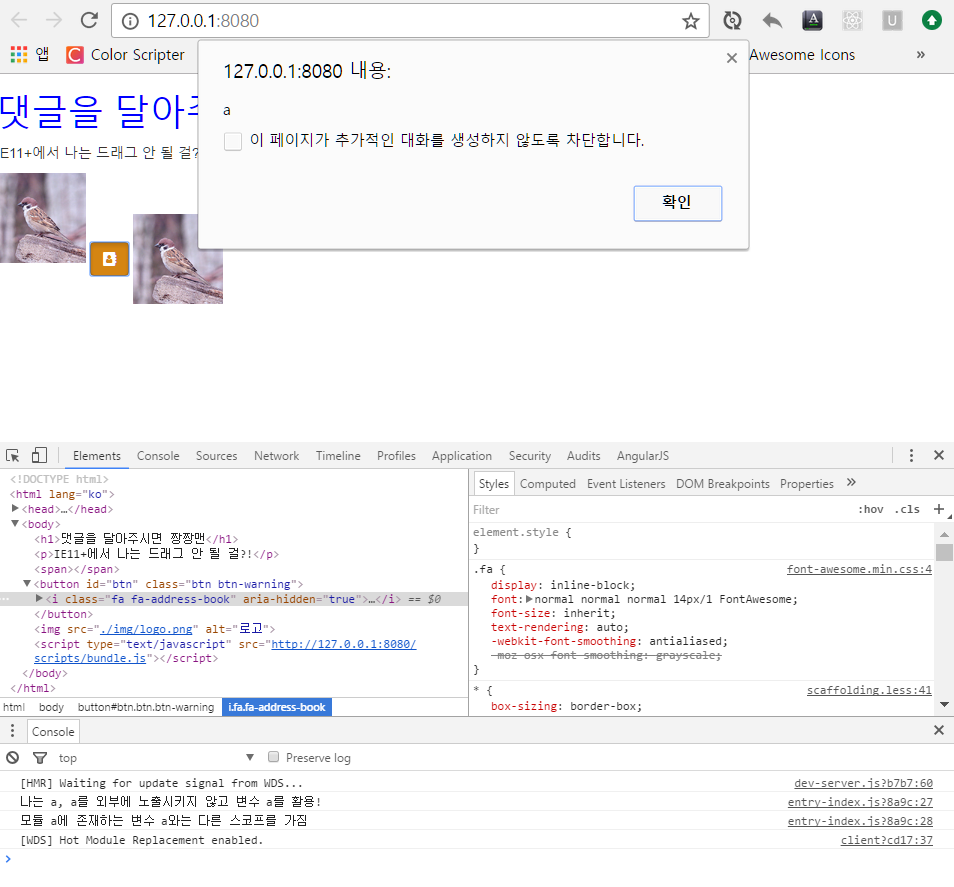This screenshot has width=954, height=887.
Task: Show more bookmarks with chevron
Action: [x=921, y=55]
